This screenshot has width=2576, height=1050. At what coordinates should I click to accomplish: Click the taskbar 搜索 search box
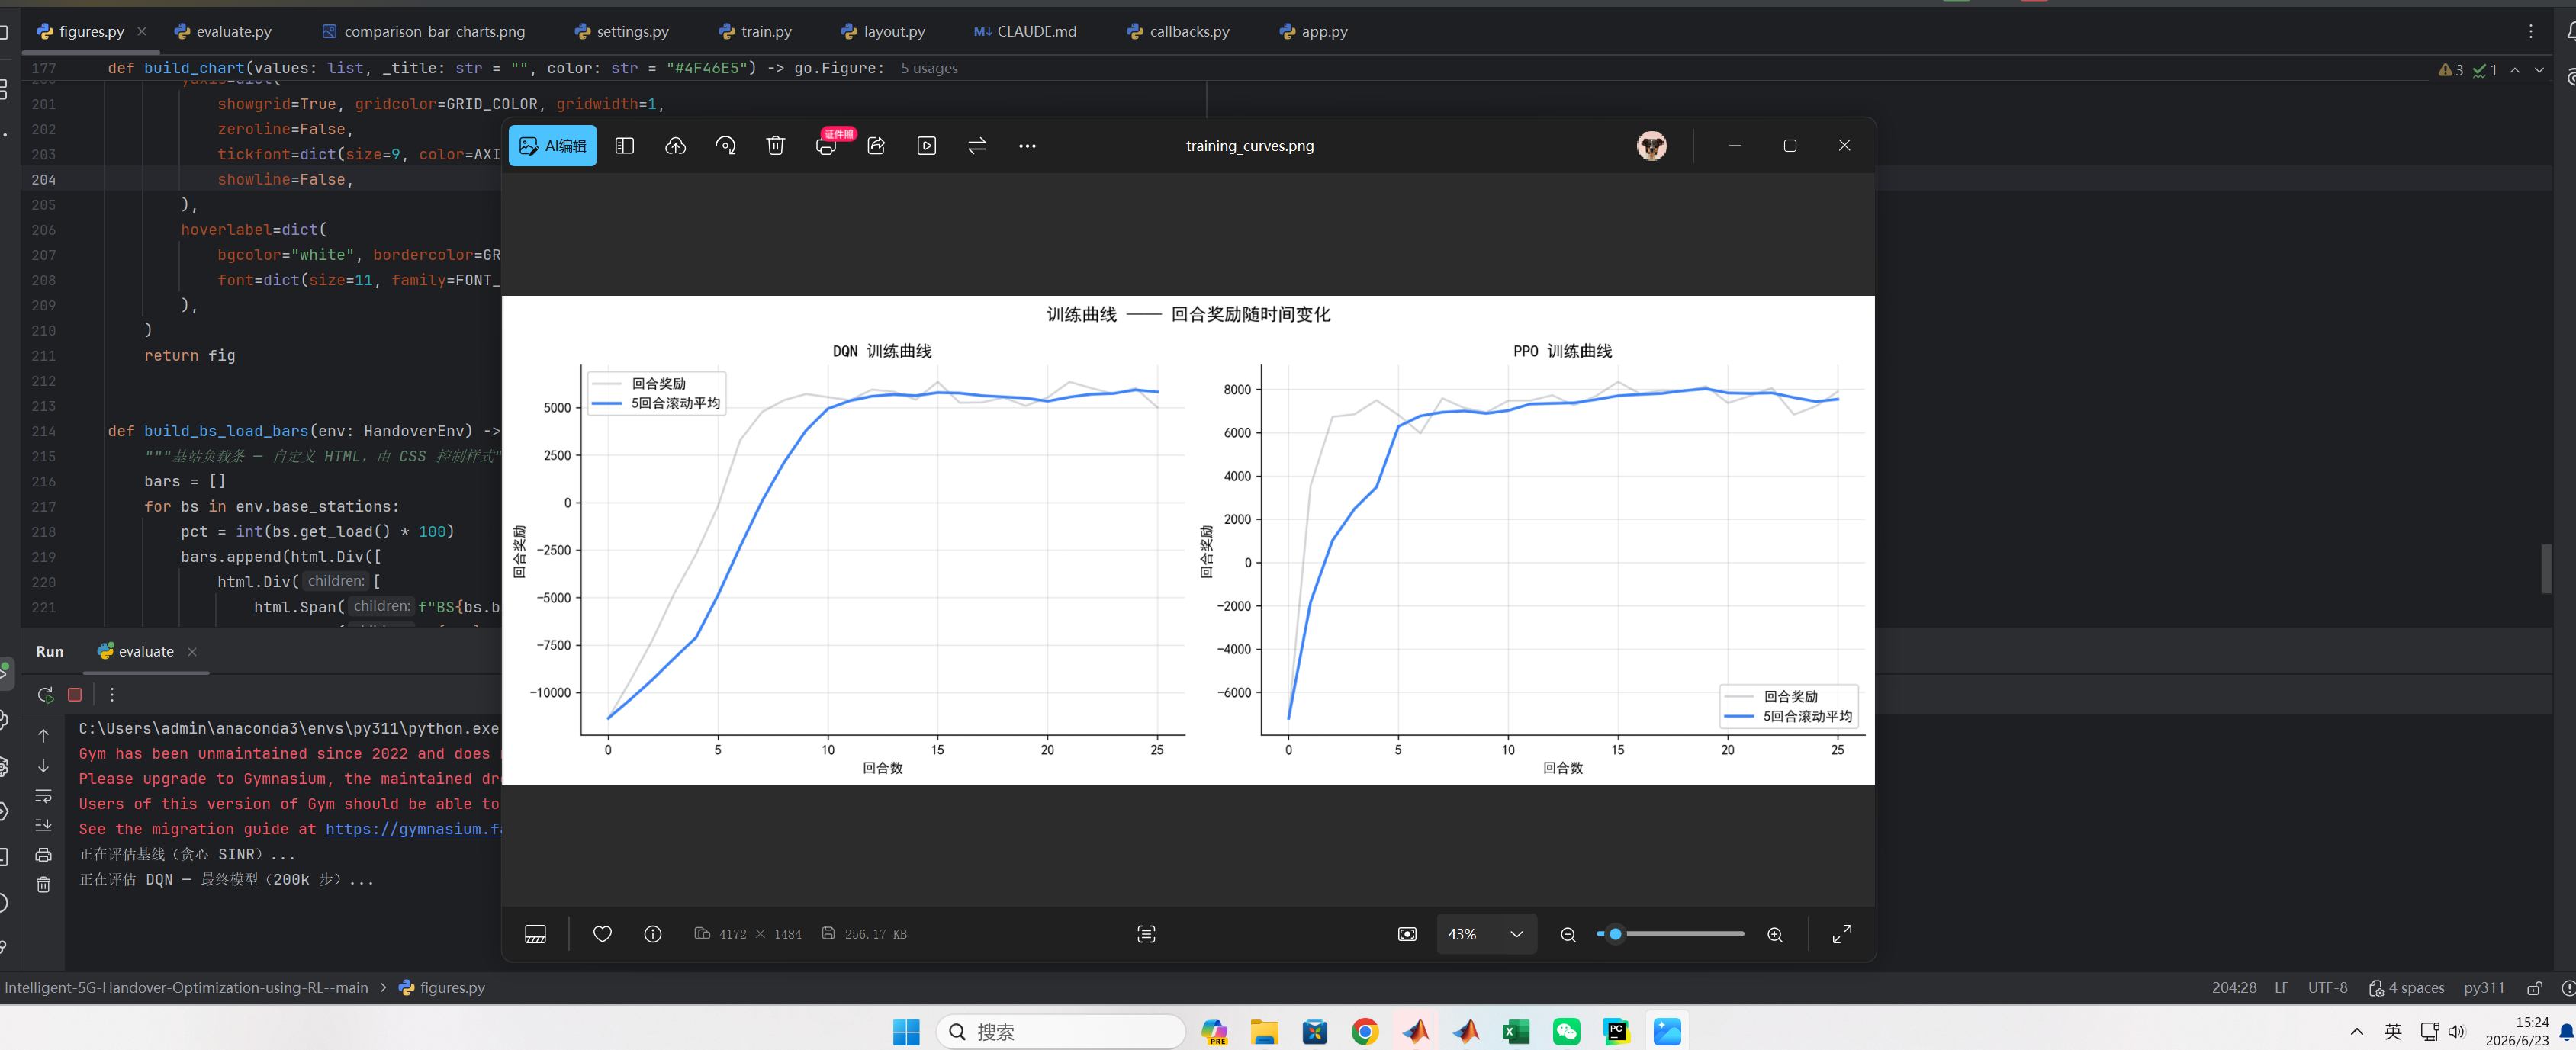pyautogui.click(x=1061, y=1032)
